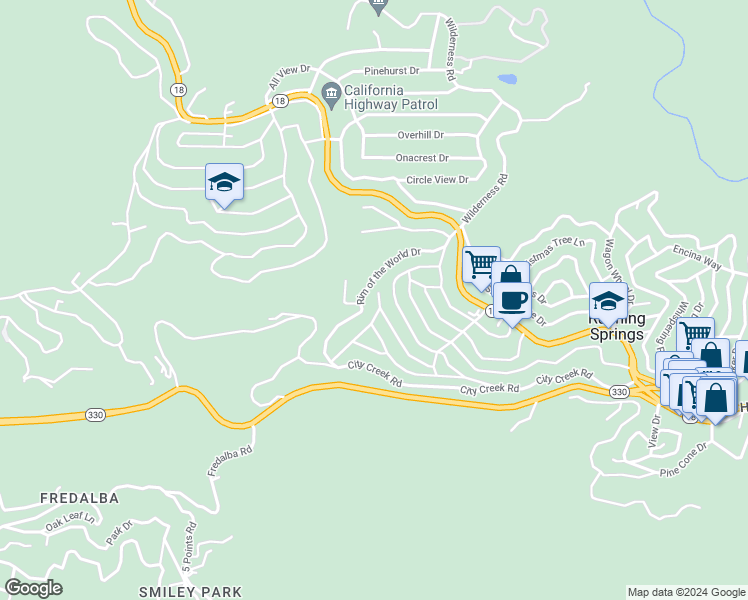Click the Rim of the World Dr label
This screenshot has height=600, width=748.
[x=389, y=276]
